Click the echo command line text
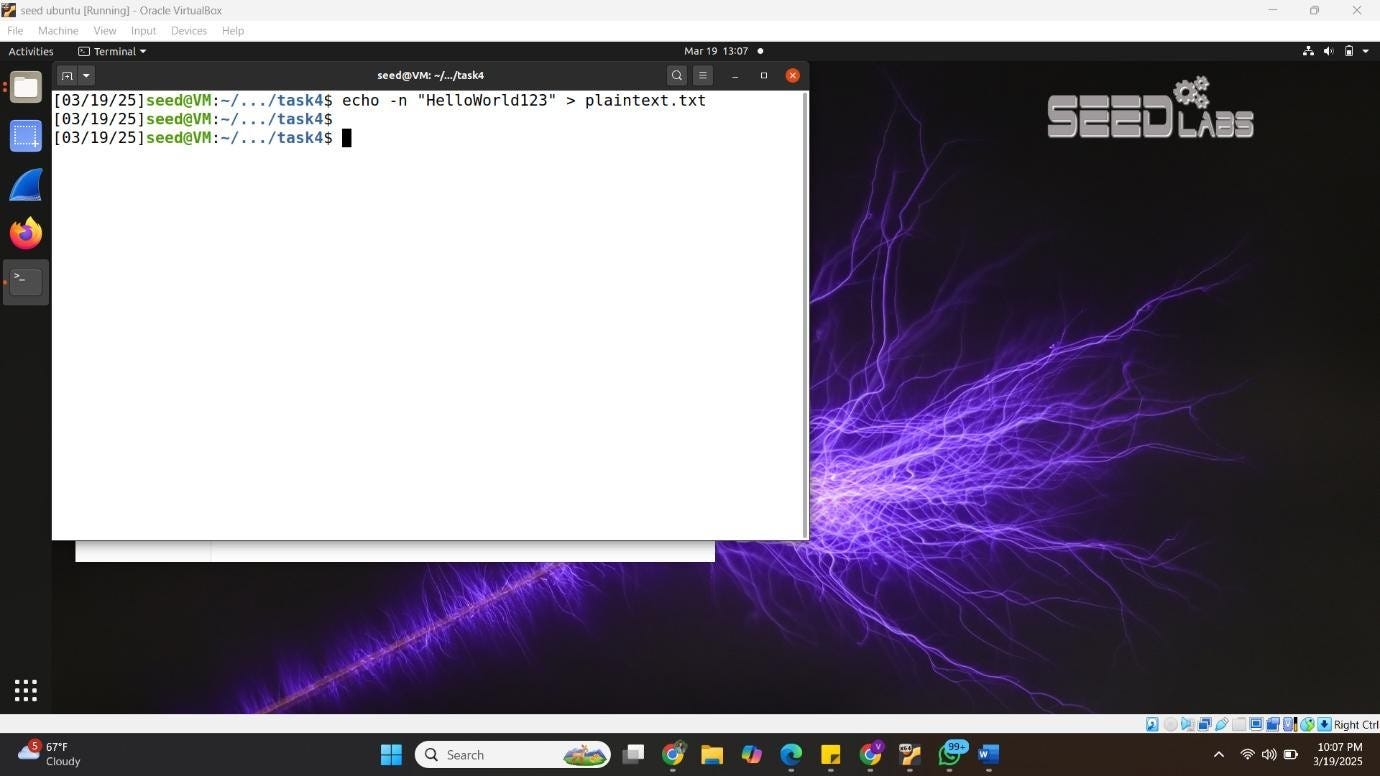This screenshot has width=1380, height=776. [x=524, y=101]
